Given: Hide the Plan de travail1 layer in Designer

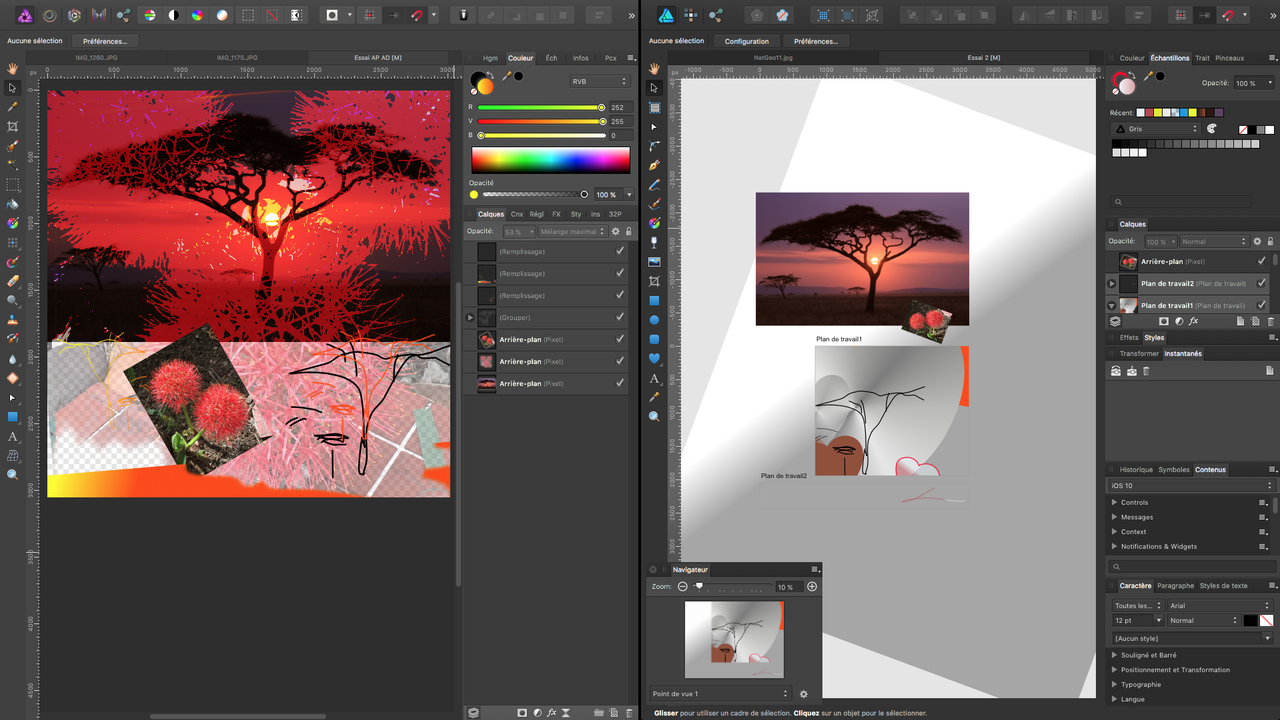Looking at the screenshot, I should coord(1262,305).
